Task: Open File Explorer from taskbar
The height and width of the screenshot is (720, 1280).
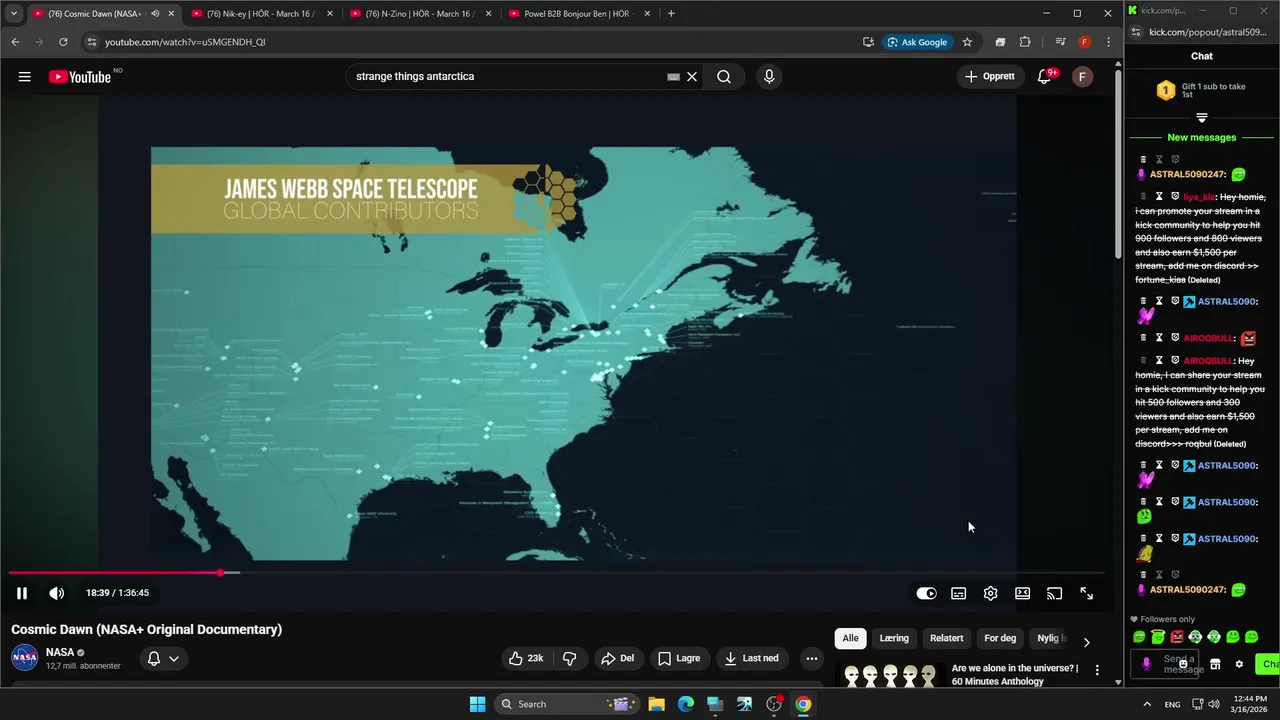Action: pos(656,704)
